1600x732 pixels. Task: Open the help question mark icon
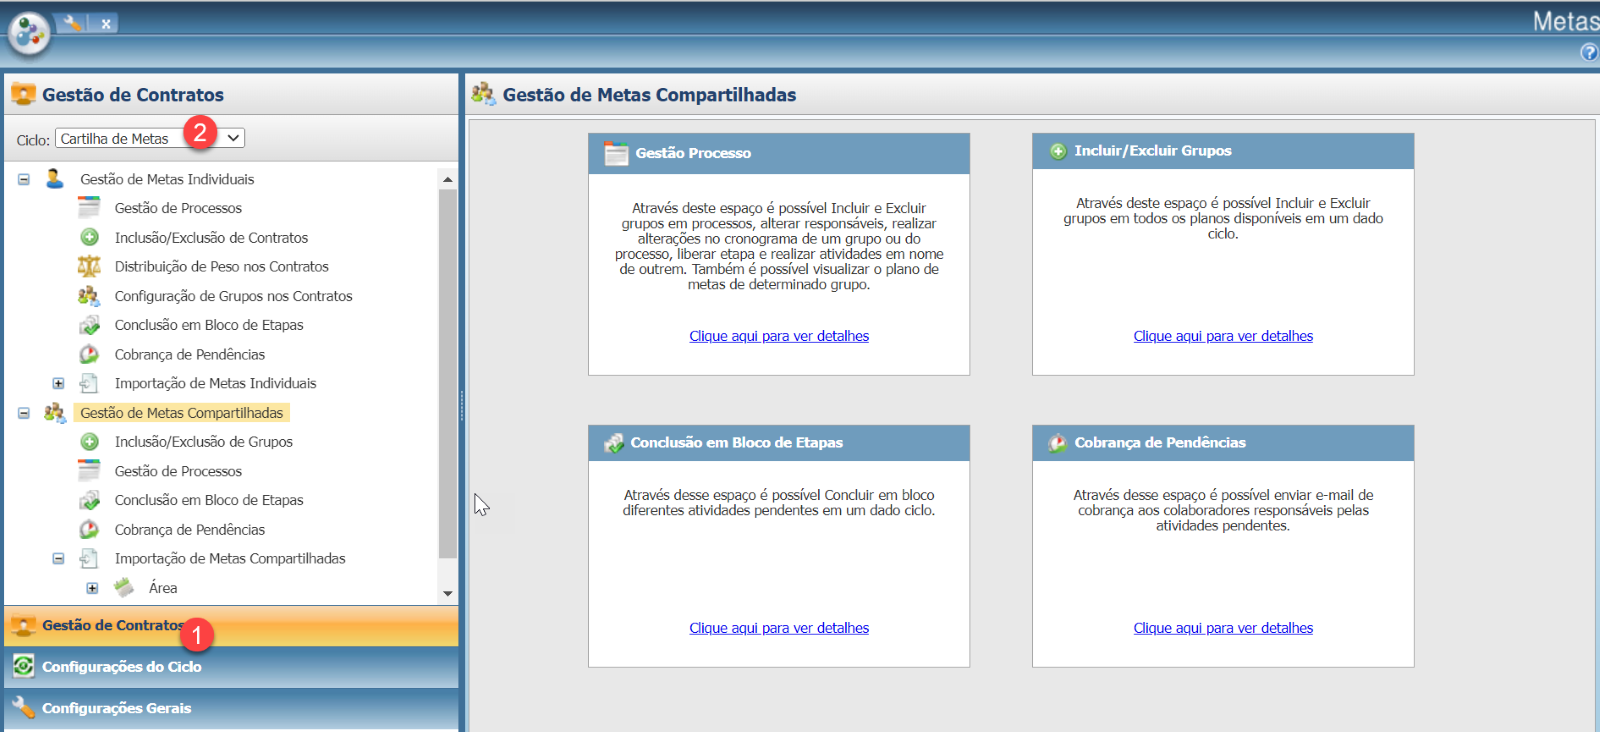coord(1588,52)
